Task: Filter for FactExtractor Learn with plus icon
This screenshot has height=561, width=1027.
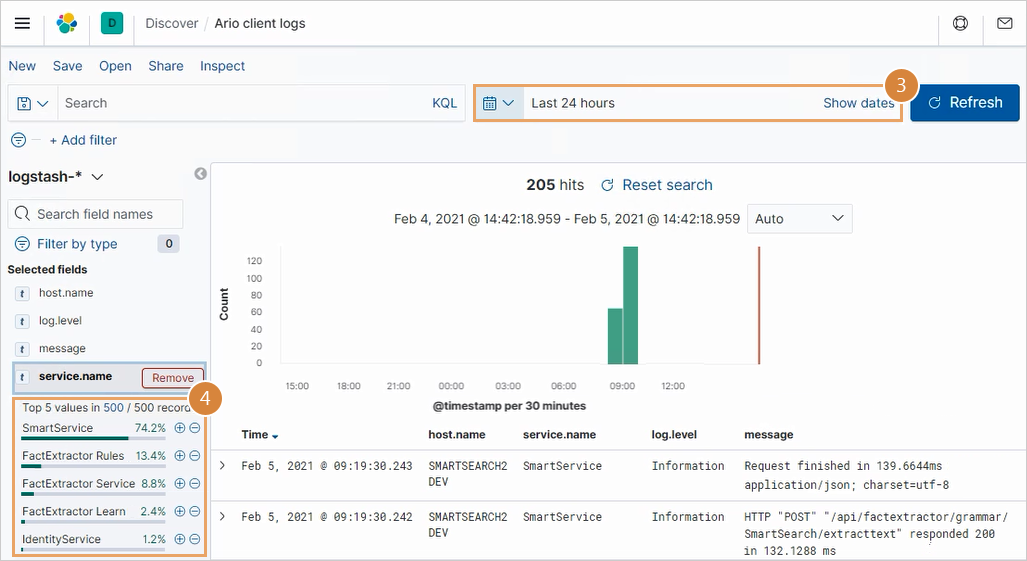Action: [180, 511]
